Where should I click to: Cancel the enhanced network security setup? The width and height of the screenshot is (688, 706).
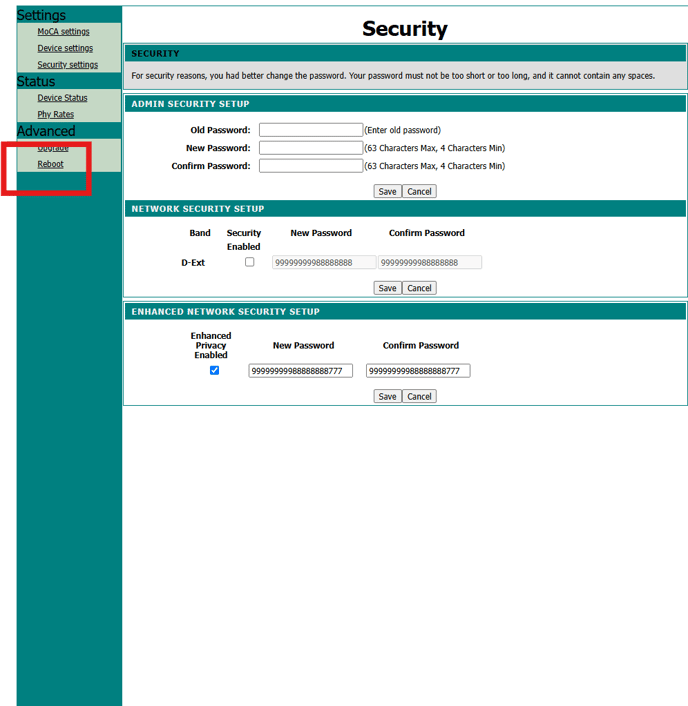(x=419, y=397)
